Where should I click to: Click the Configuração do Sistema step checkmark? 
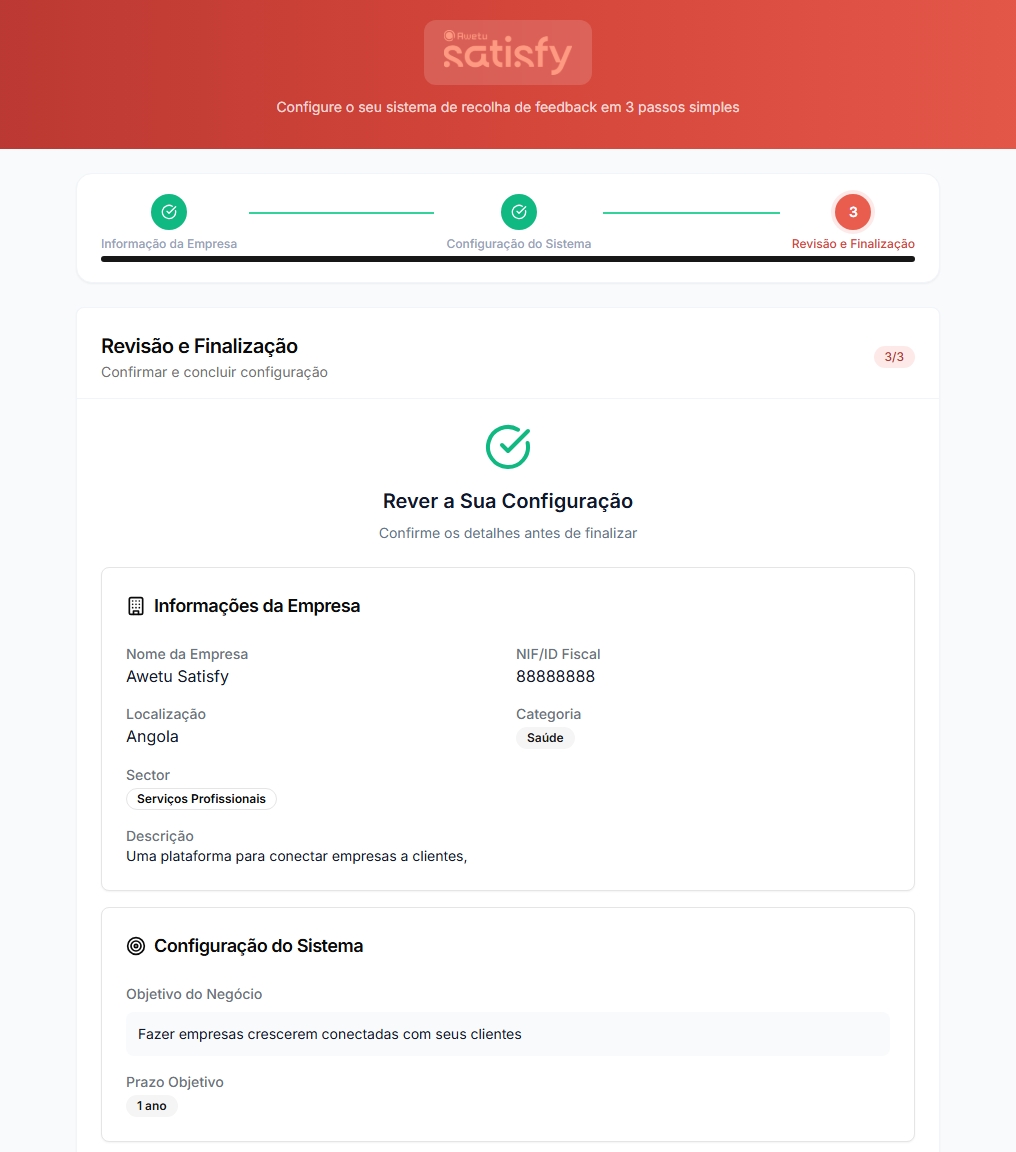[519, 212]
